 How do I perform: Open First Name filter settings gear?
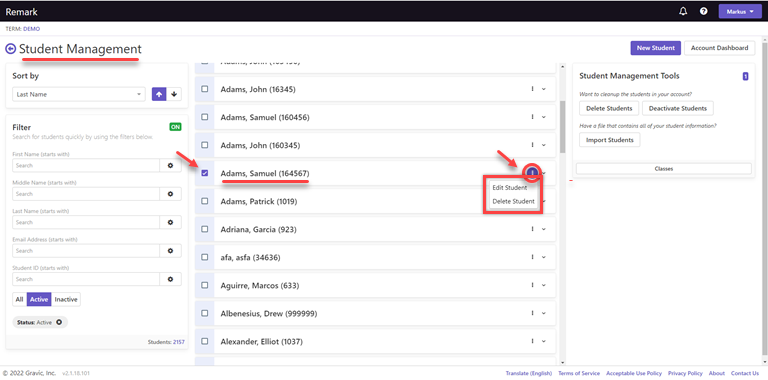coord(170,166)
